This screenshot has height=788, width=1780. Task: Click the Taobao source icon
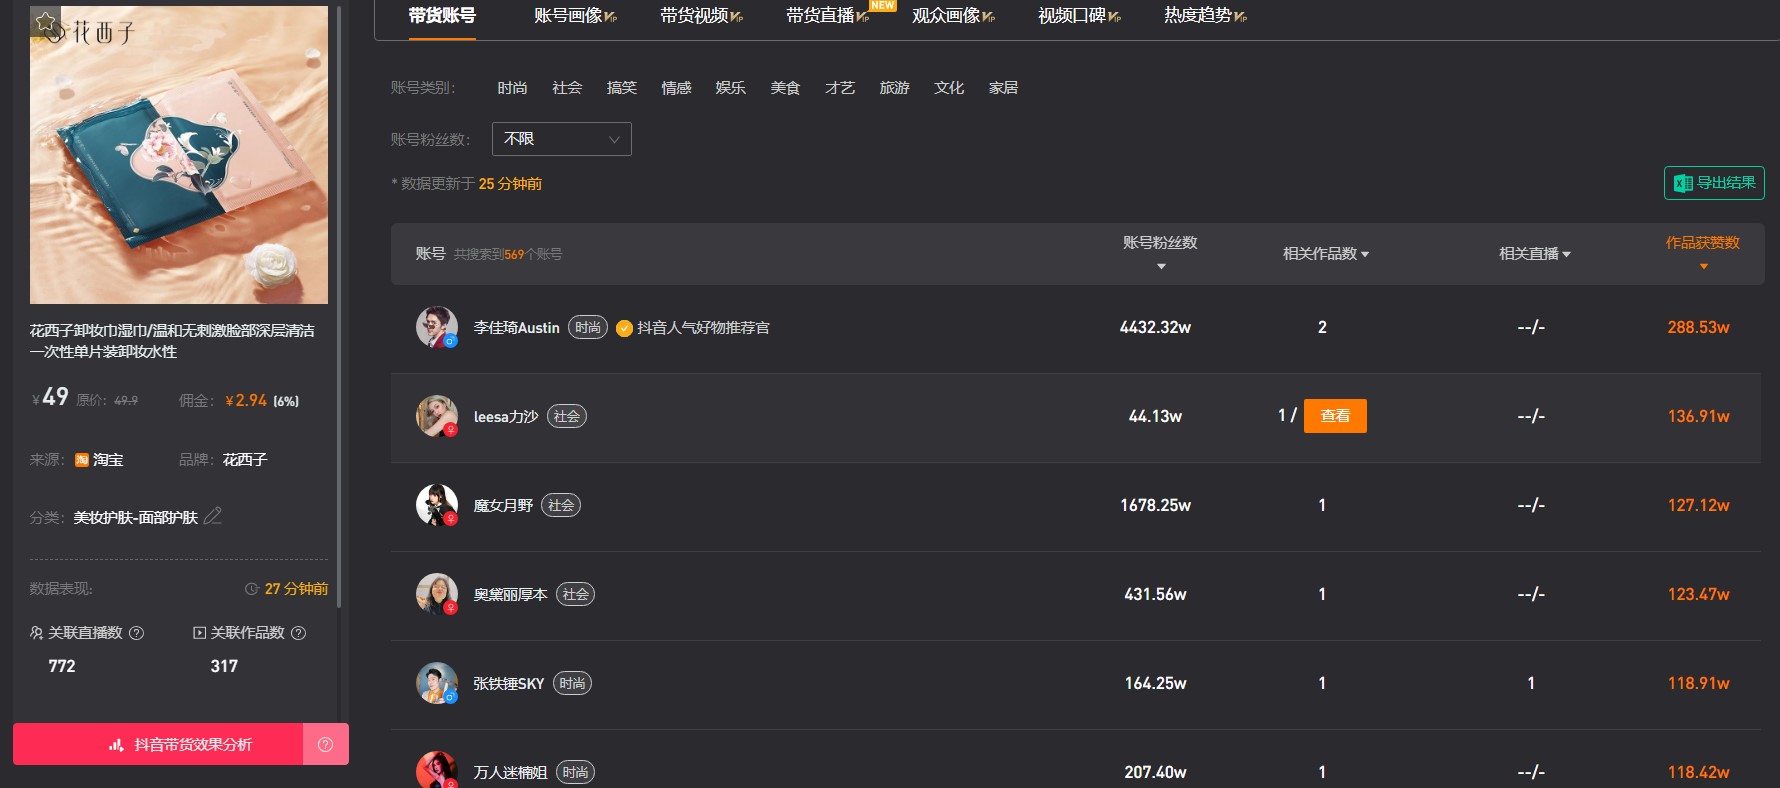tap(82, 460)
